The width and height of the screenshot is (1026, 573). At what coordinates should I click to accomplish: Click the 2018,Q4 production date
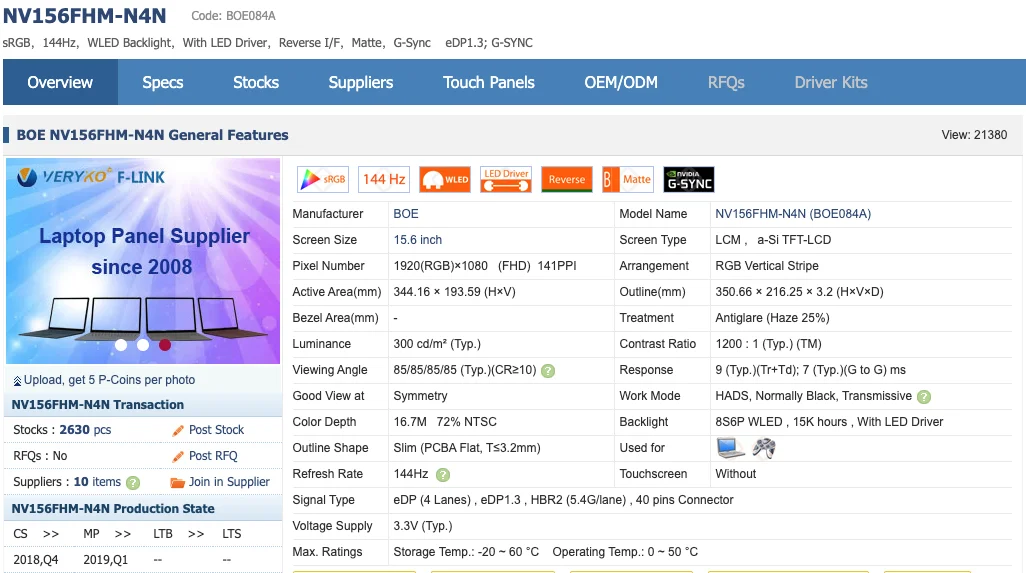(x=36, y=560)
